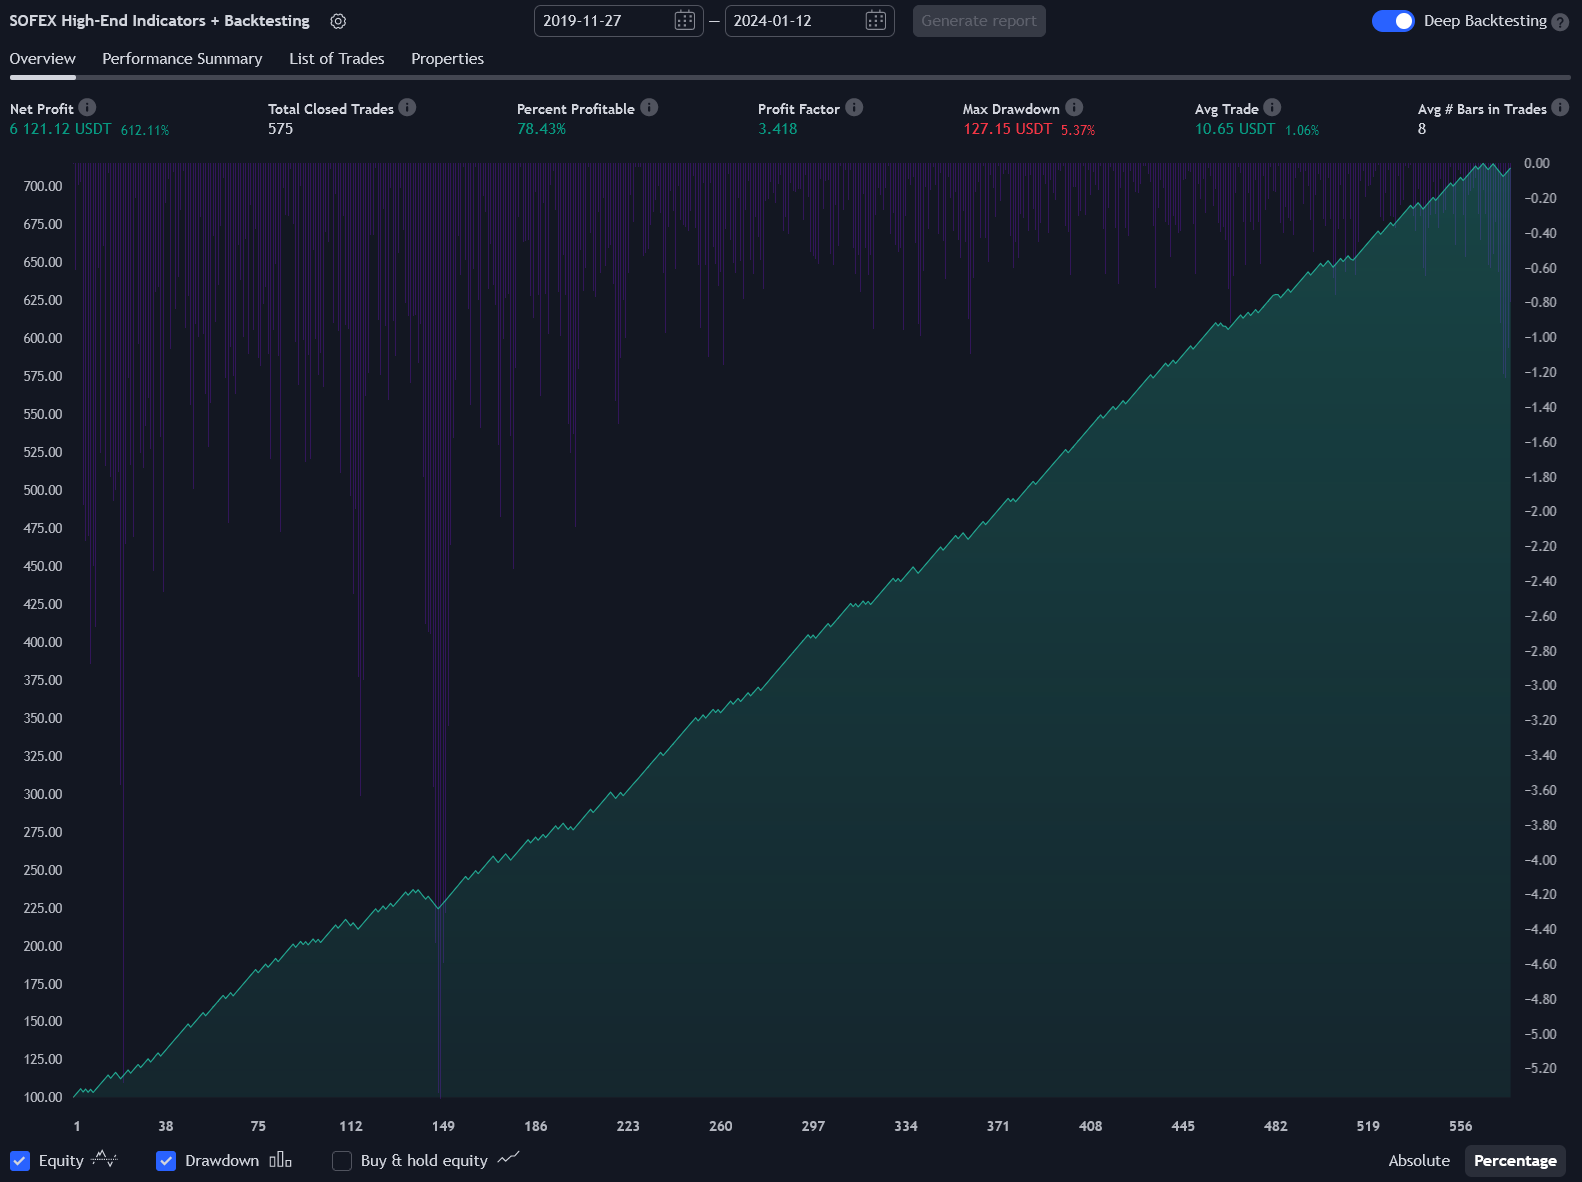Show Max Drawdown info icon
1582x1182 pixels.
coord(1074,107)
